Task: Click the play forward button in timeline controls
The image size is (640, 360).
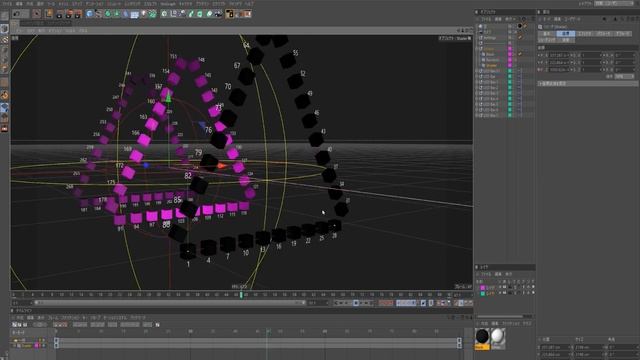Action: click(356, 303)
